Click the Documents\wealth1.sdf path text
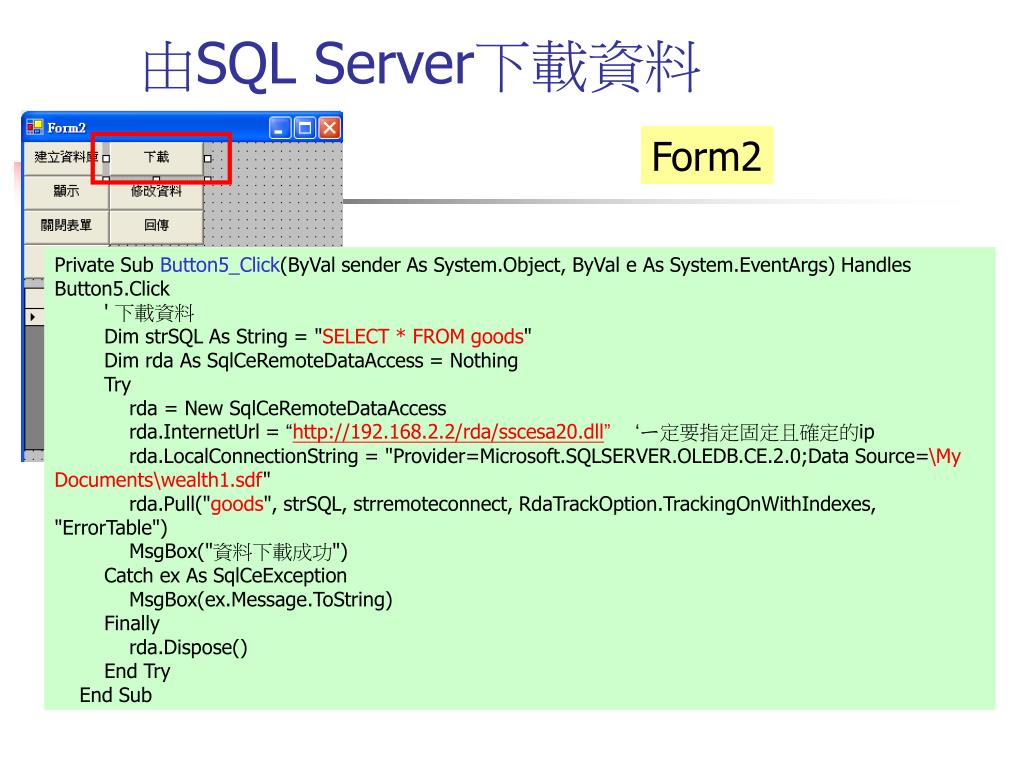The image size is (1024, 768). (x=159, y=481)
